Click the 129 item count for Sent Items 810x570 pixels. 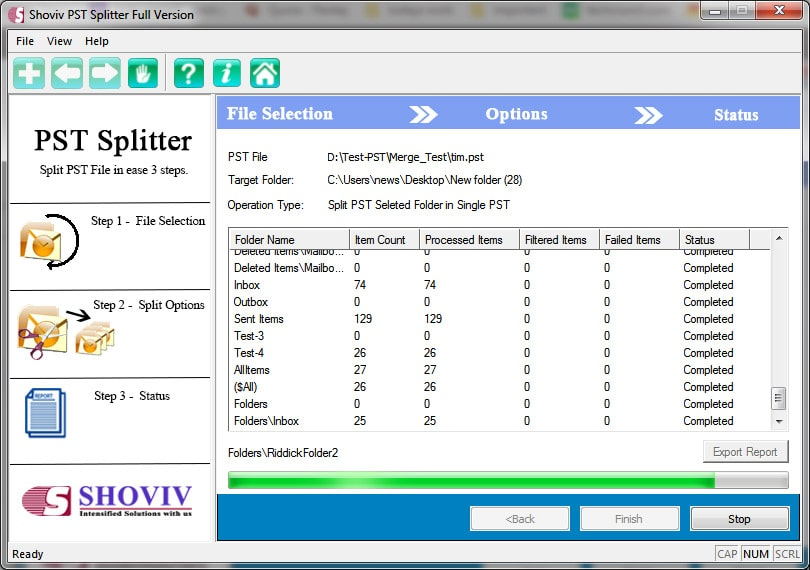pyautogui.click(x=363, y=319)
